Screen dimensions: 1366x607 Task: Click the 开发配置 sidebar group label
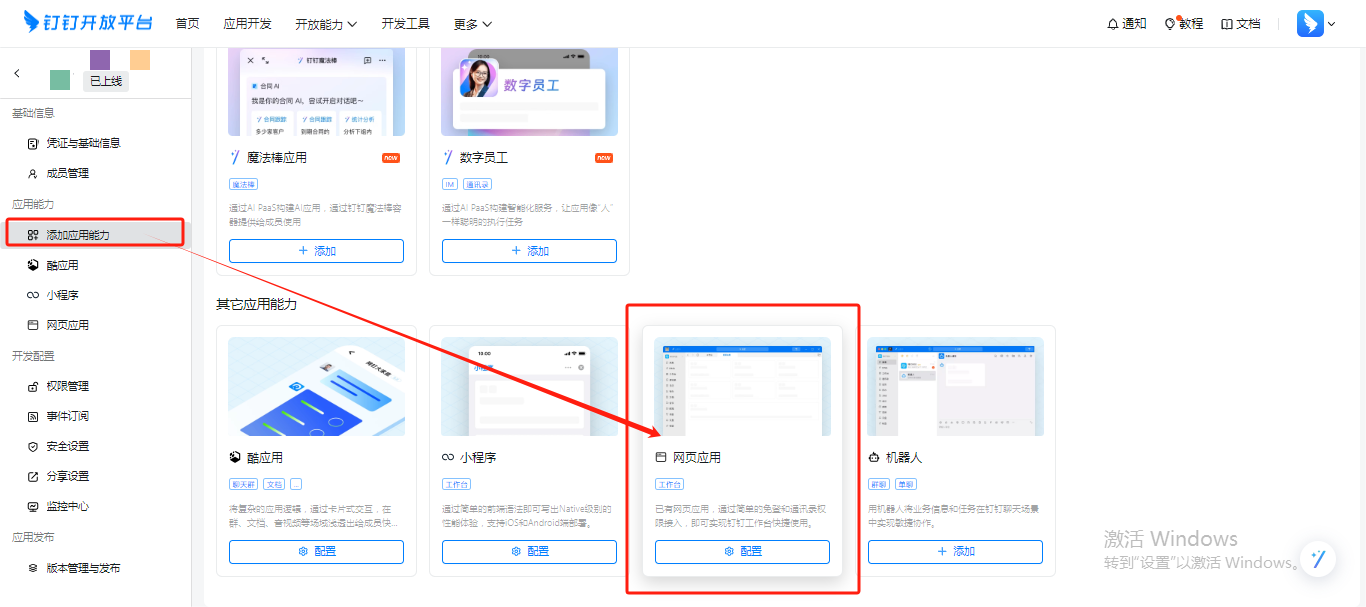(33, 356)
